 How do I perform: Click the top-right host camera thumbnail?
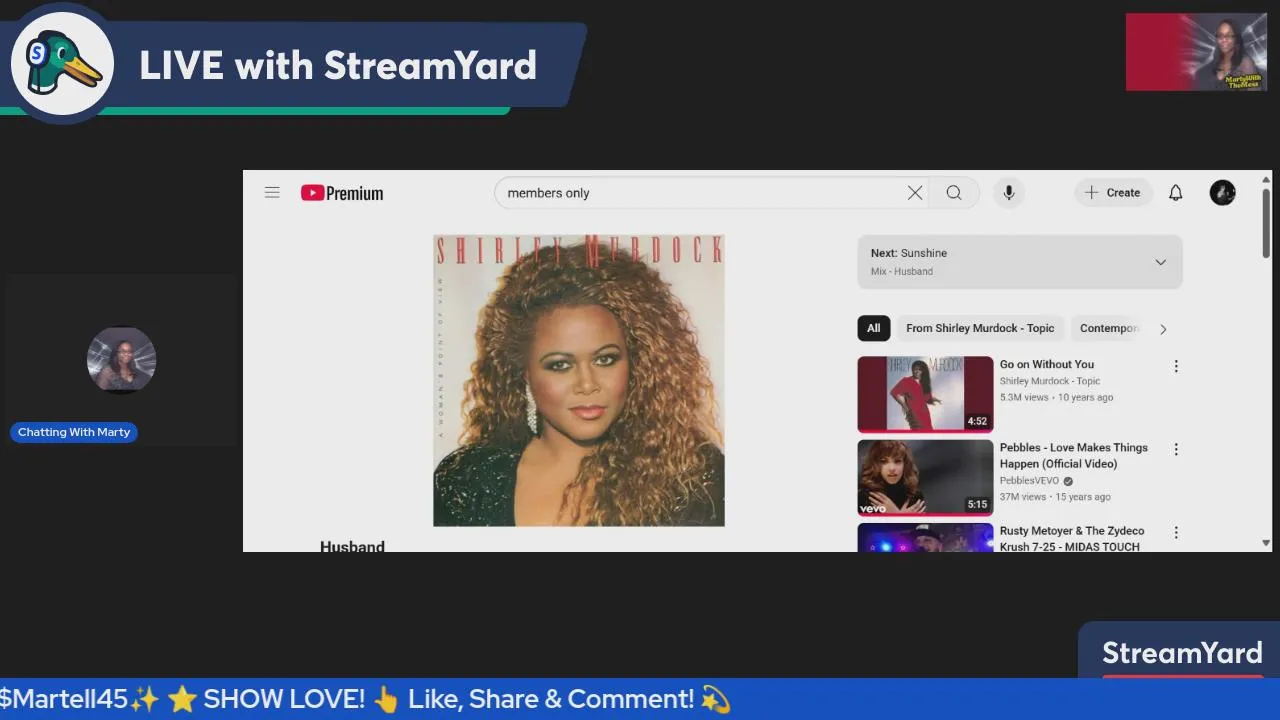[x=1196, y=52]
